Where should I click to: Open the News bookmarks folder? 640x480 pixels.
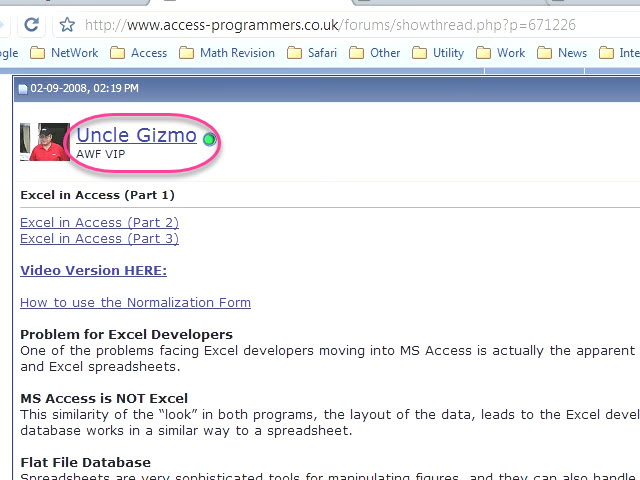point(562,53)
